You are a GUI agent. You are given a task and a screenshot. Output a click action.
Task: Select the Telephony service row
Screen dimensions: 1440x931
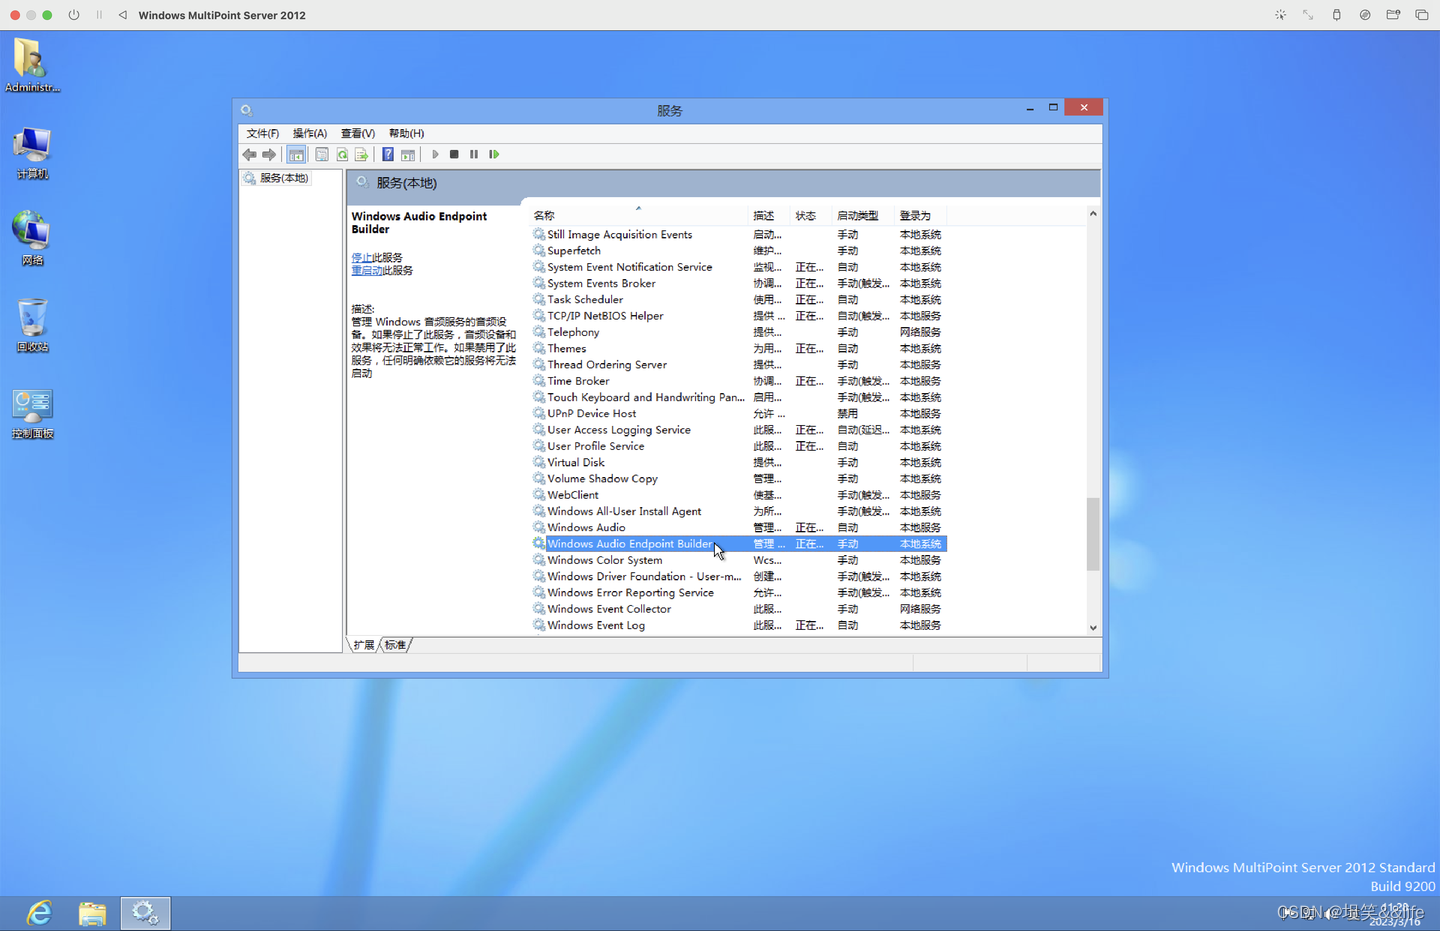tap(739, 332)
